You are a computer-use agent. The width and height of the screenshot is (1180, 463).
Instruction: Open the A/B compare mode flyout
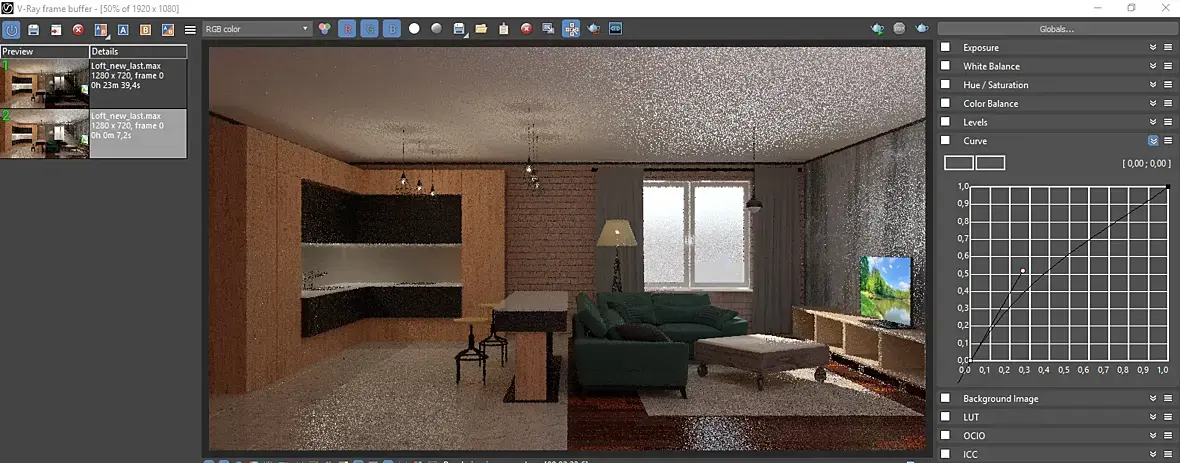pyautogui.click(x=101, y=29)
